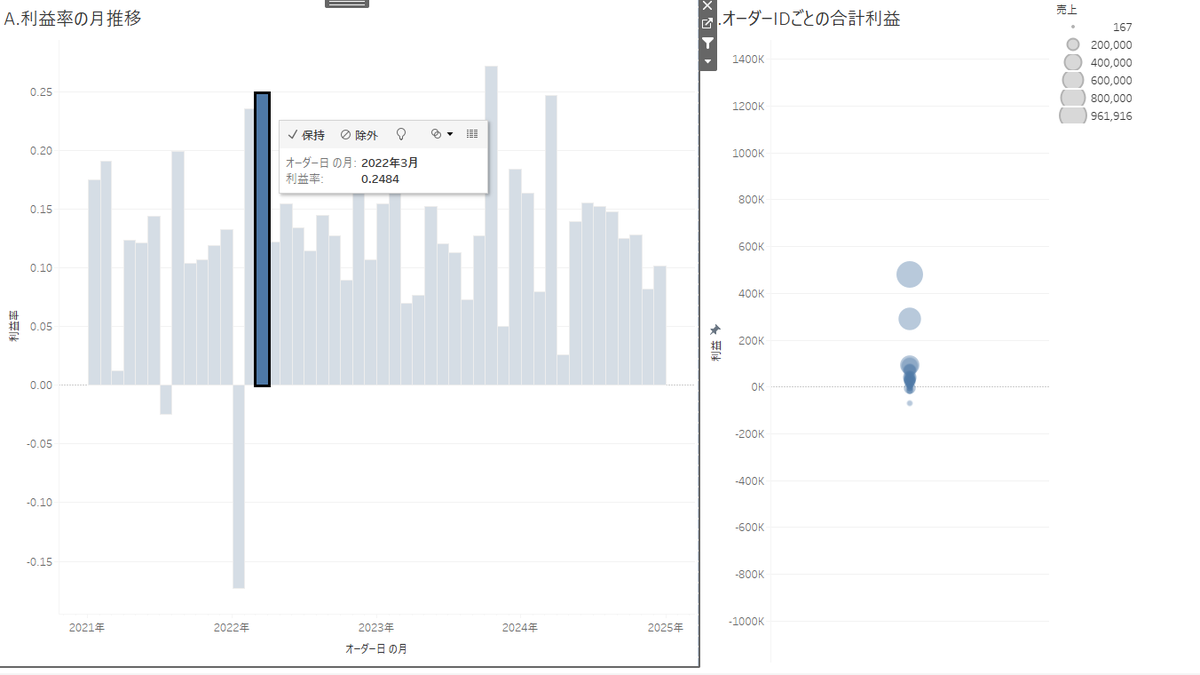The image size is (1200, 675).
Task: Click the 800,000 legend label
Action: pos(1111,98)
